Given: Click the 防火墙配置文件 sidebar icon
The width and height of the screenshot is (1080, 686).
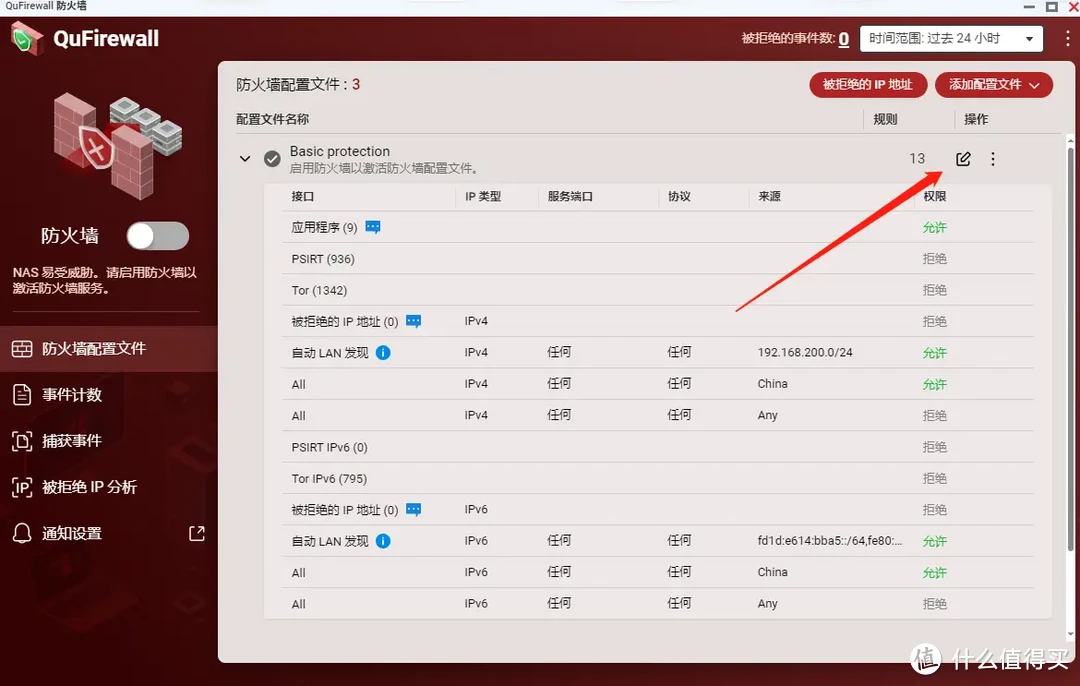Looking at the screenshot, I should [22, 349].
